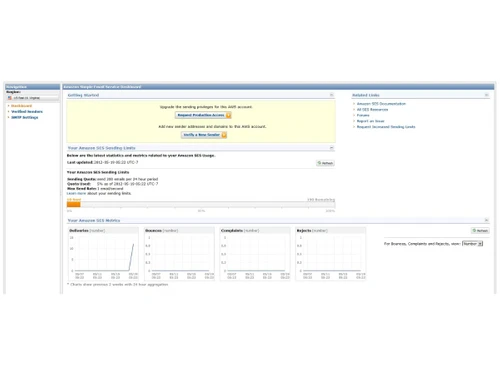Collapse the Related Links section
The image size is (500, 375).
click(x=487, y=95)
